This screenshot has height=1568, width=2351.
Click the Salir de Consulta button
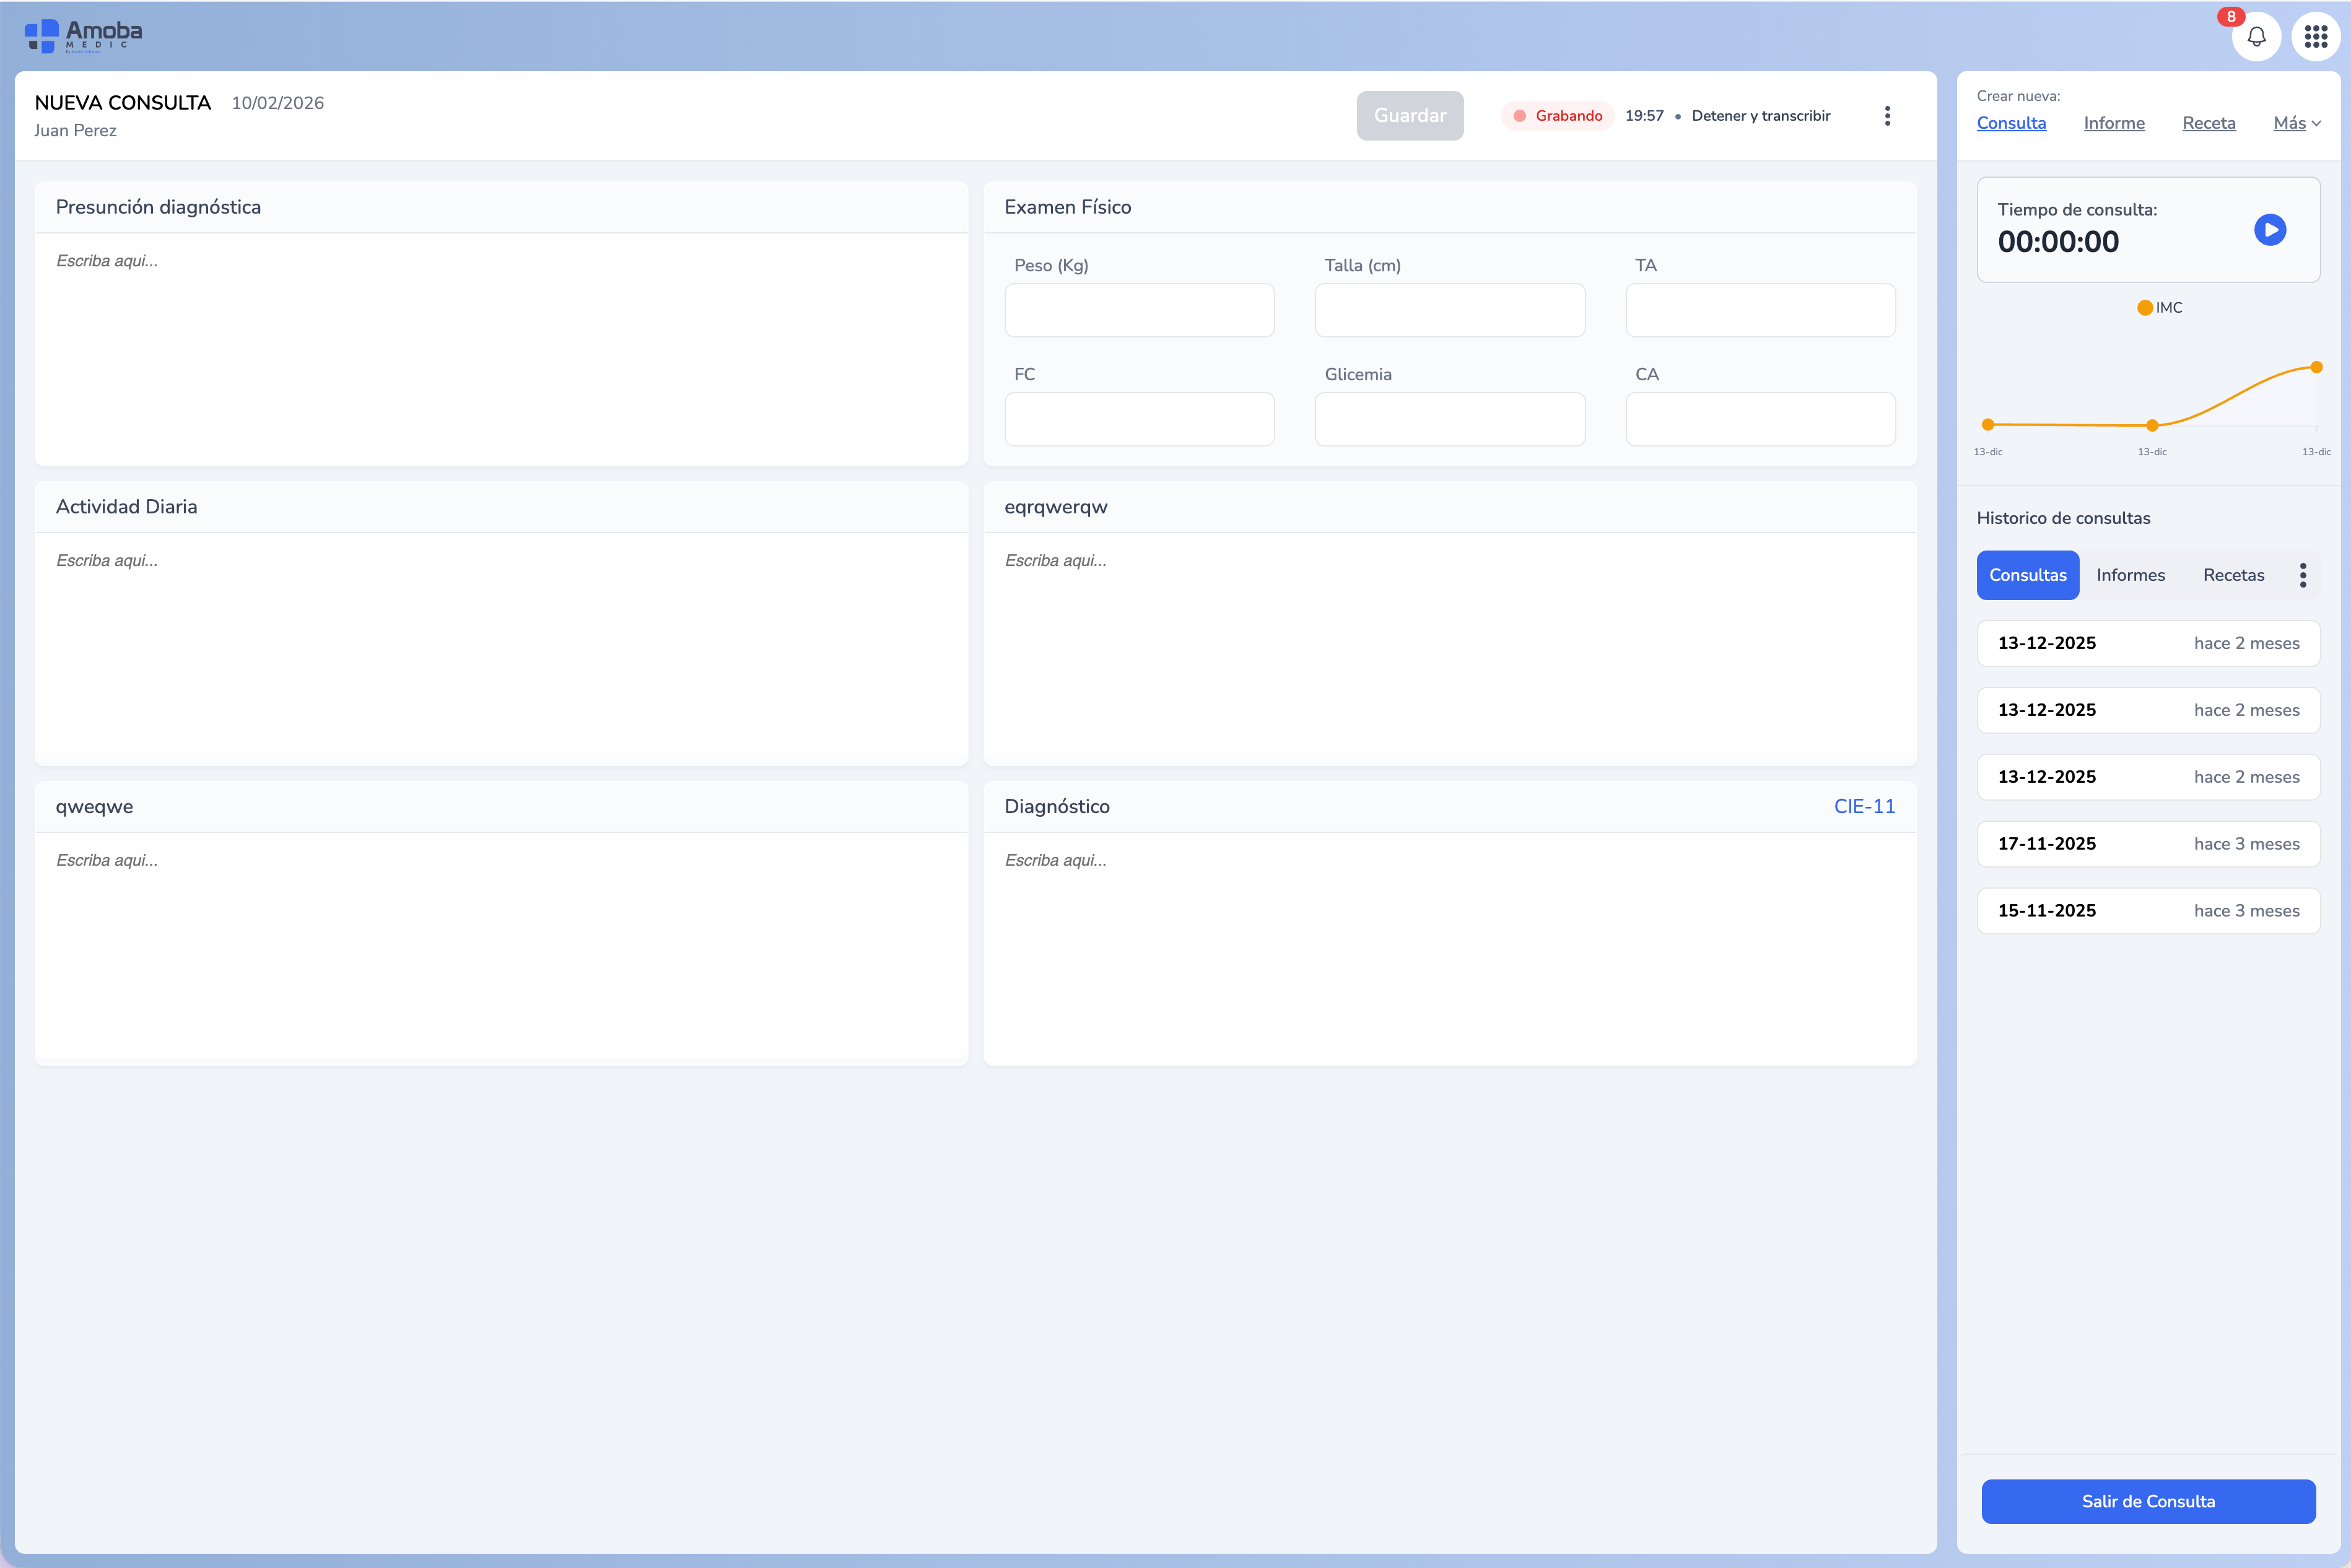[2148, 1501]
